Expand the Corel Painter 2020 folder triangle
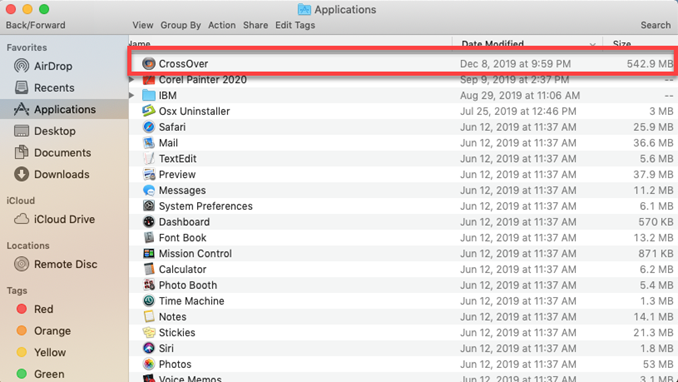Image resolution: width=678 pixels, height=382 pixels. (x=132, y=80)
